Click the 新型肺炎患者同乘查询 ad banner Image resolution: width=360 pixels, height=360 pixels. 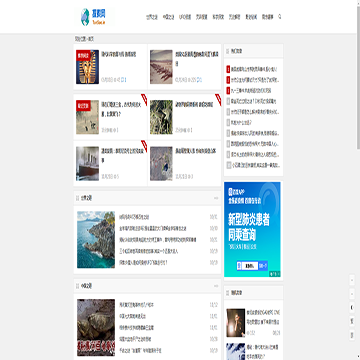(252, 229)
